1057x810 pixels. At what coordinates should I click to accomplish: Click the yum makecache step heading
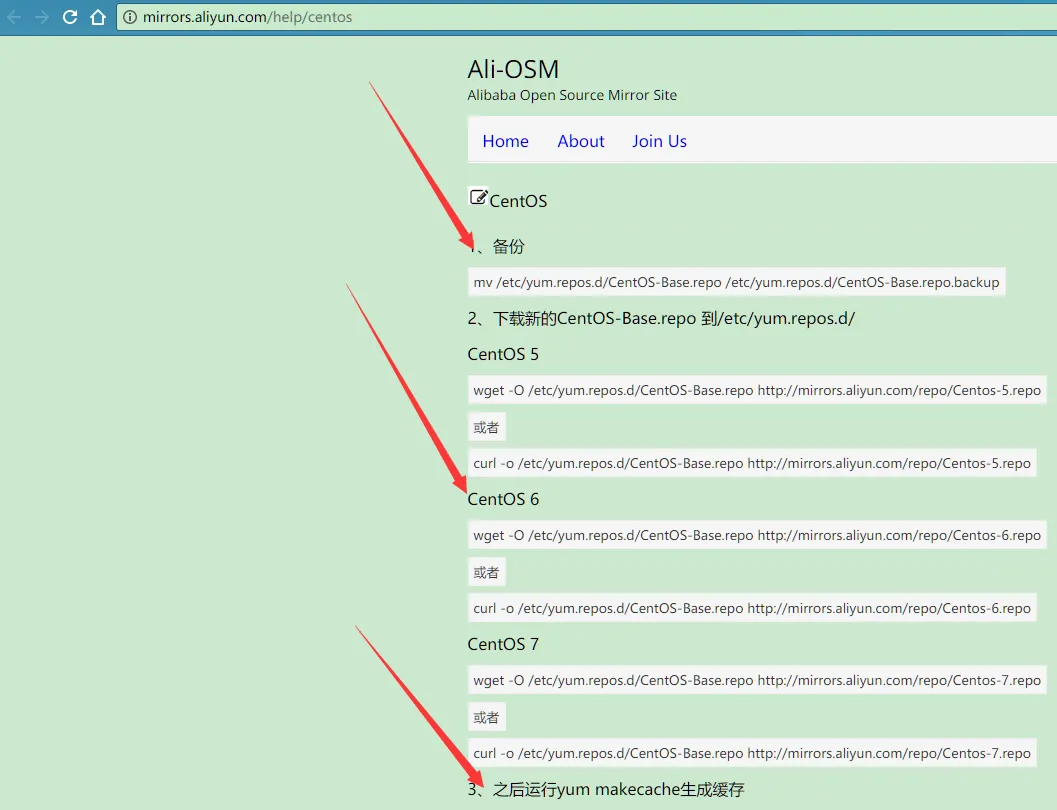[x=606, y=789]
